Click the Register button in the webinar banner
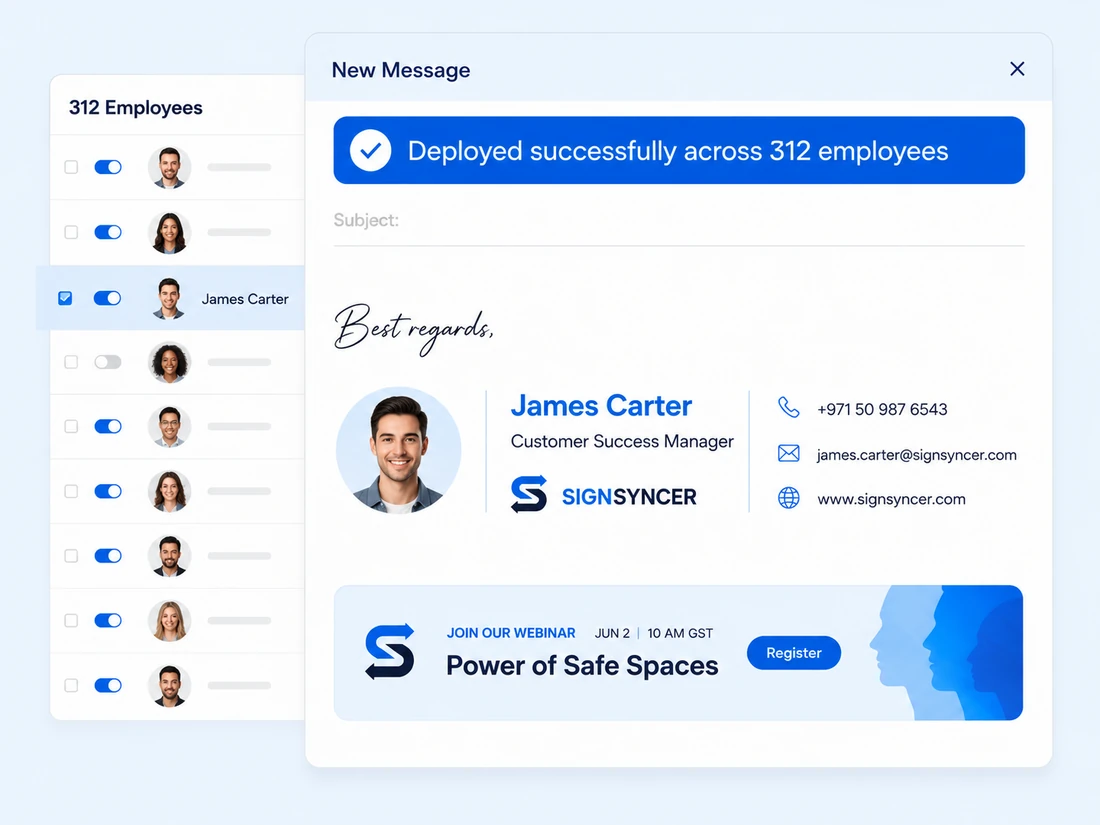1100x825 pixels. click(793, 653)
